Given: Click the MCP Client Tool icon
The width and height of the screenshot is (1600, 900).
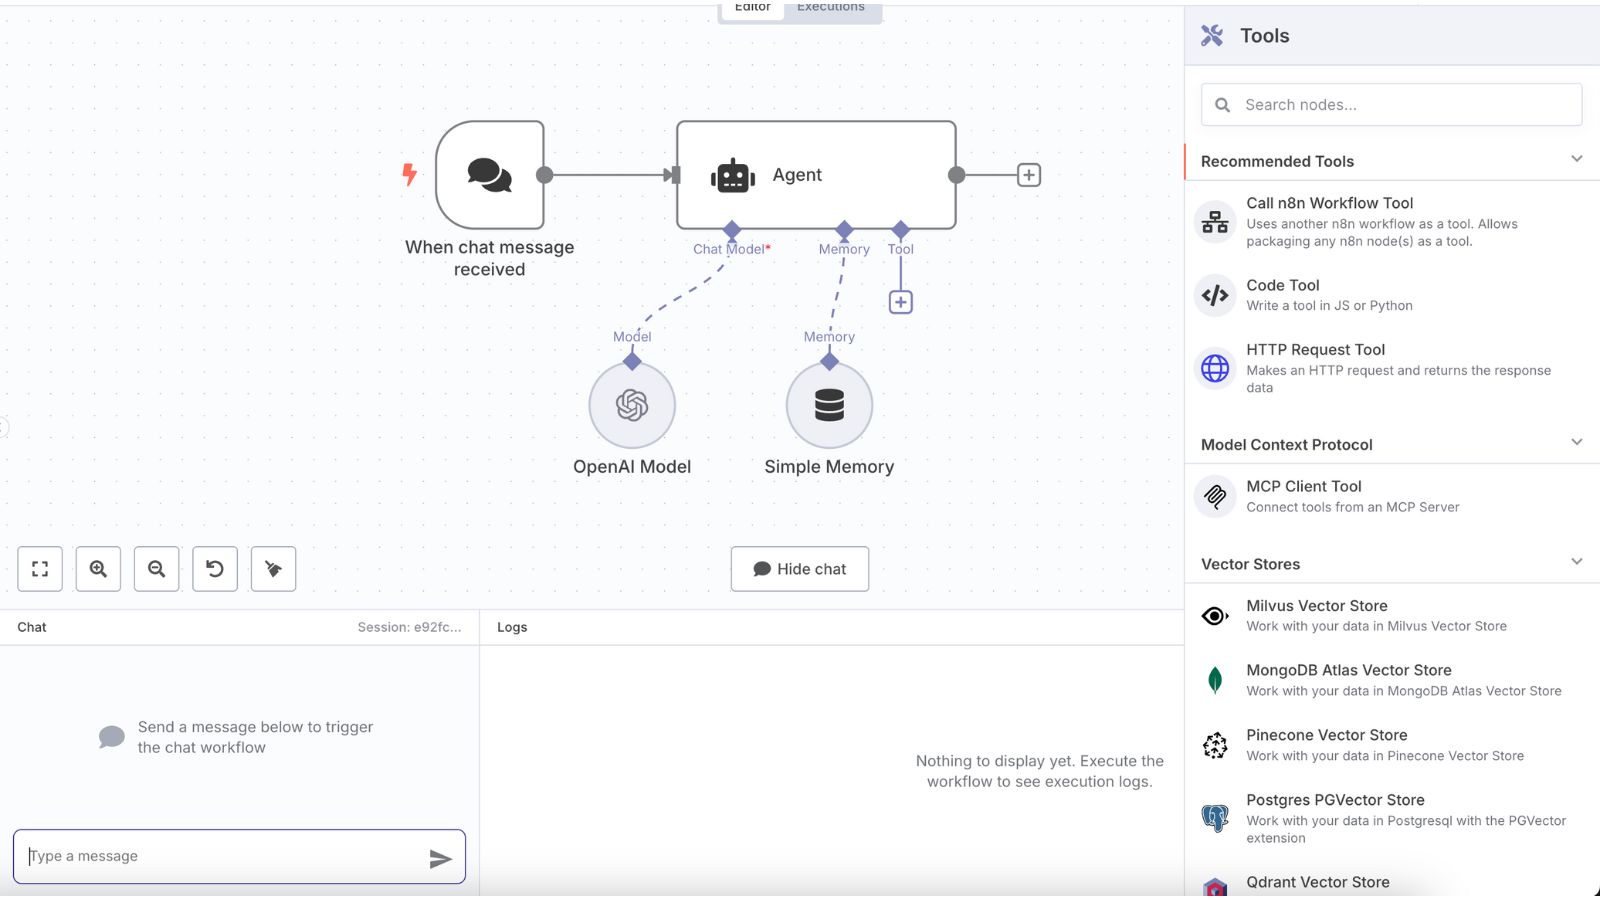Looking at the screenshot, I should 1215,496.
